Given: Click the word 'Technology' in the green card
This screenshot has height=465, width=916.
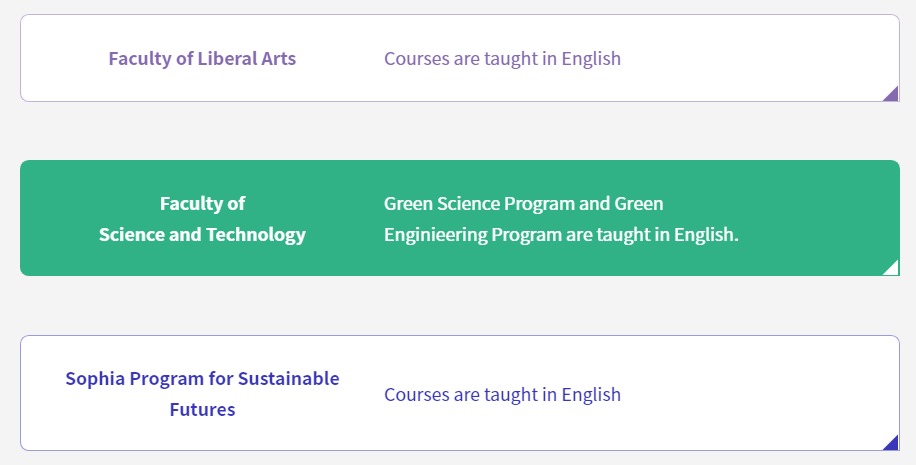Looking at the screenshot, I should (x=256, y=234).
